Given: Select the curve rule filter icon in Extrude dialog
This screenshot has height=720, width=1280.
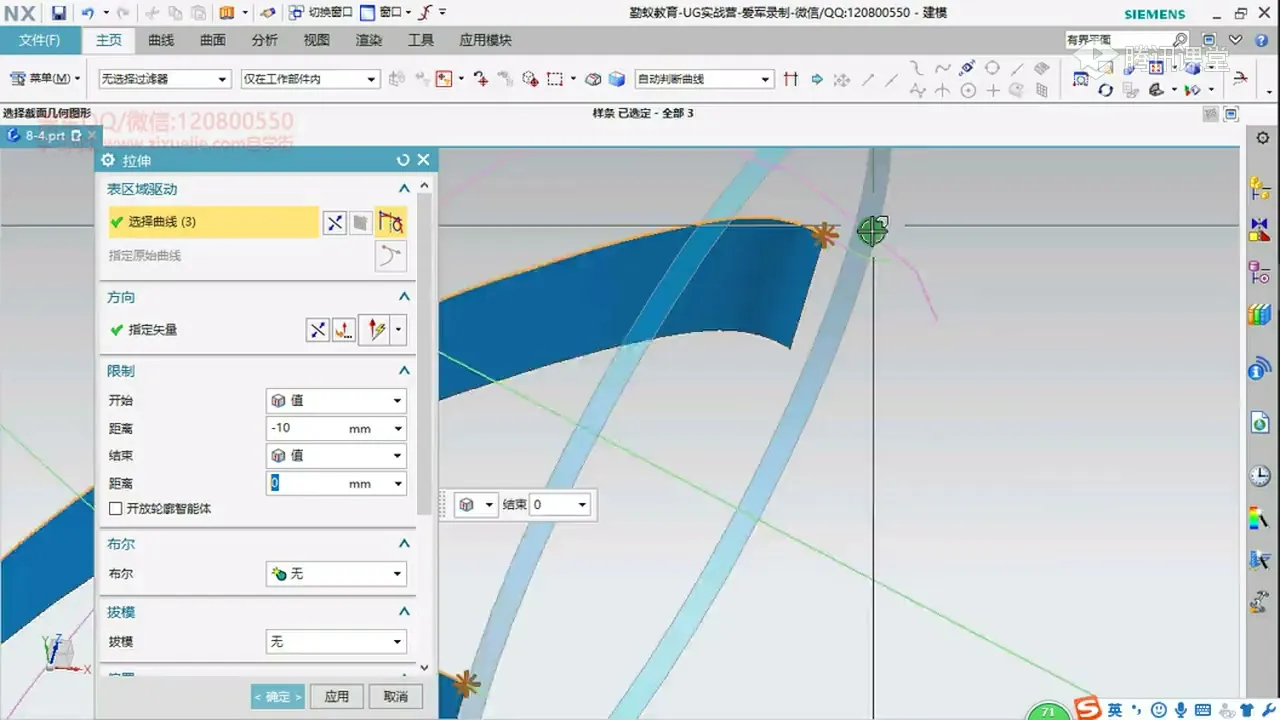Looking at the screenshot, I should coord(391,222).
